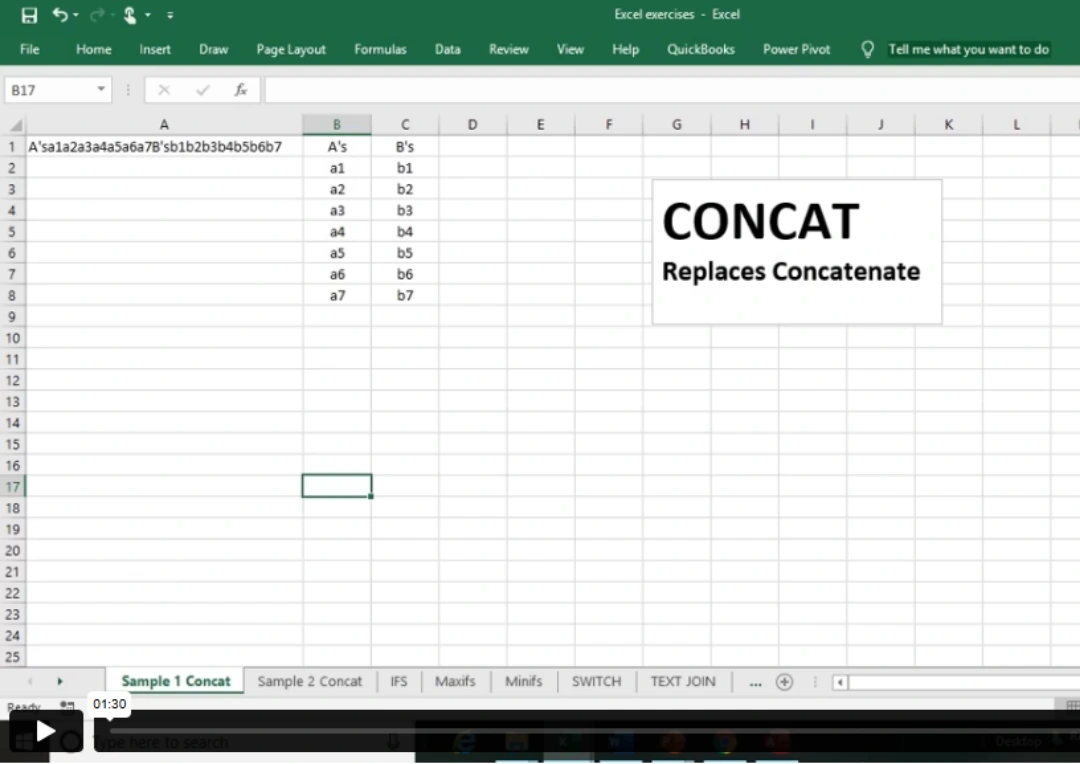Open Customize Quick Access Toolbar dropdown
The width and height of the screenshot is (1080, 764).
(x=170, y=15)
